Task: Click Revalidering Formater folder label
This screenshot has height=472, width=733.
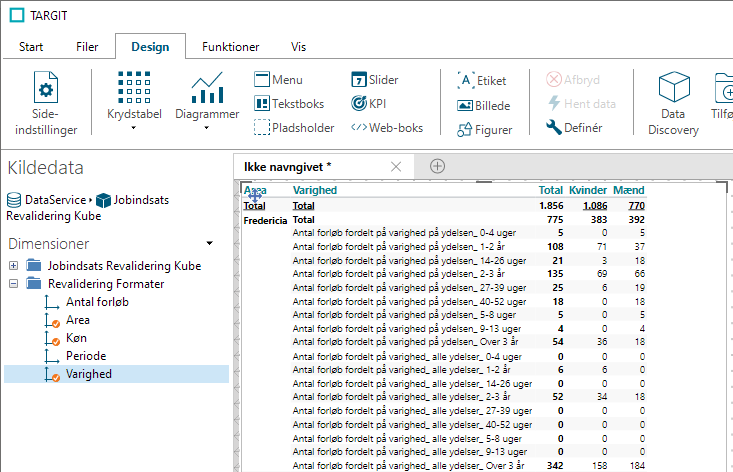Action: pyautogui.click(x=106, y=284)
